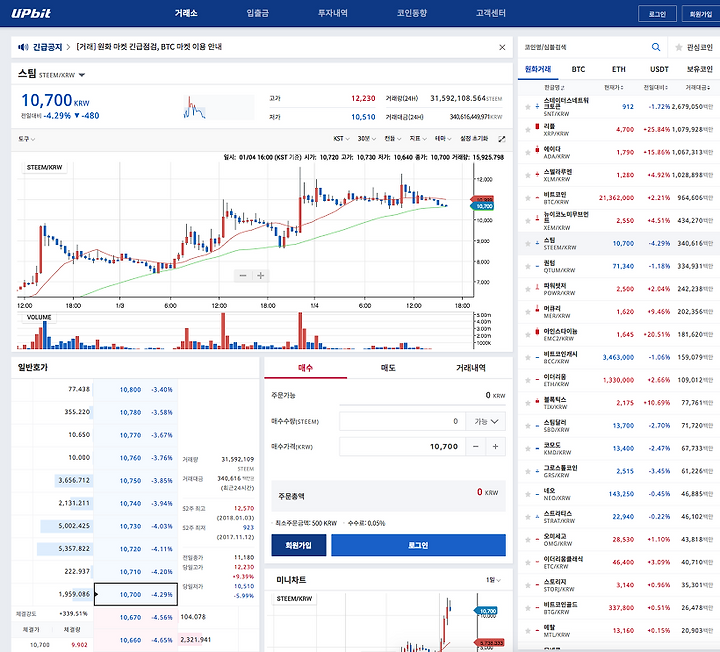Select the buy order tab
The height and width of the screenshot is (652, 720).
click(305, 368)
